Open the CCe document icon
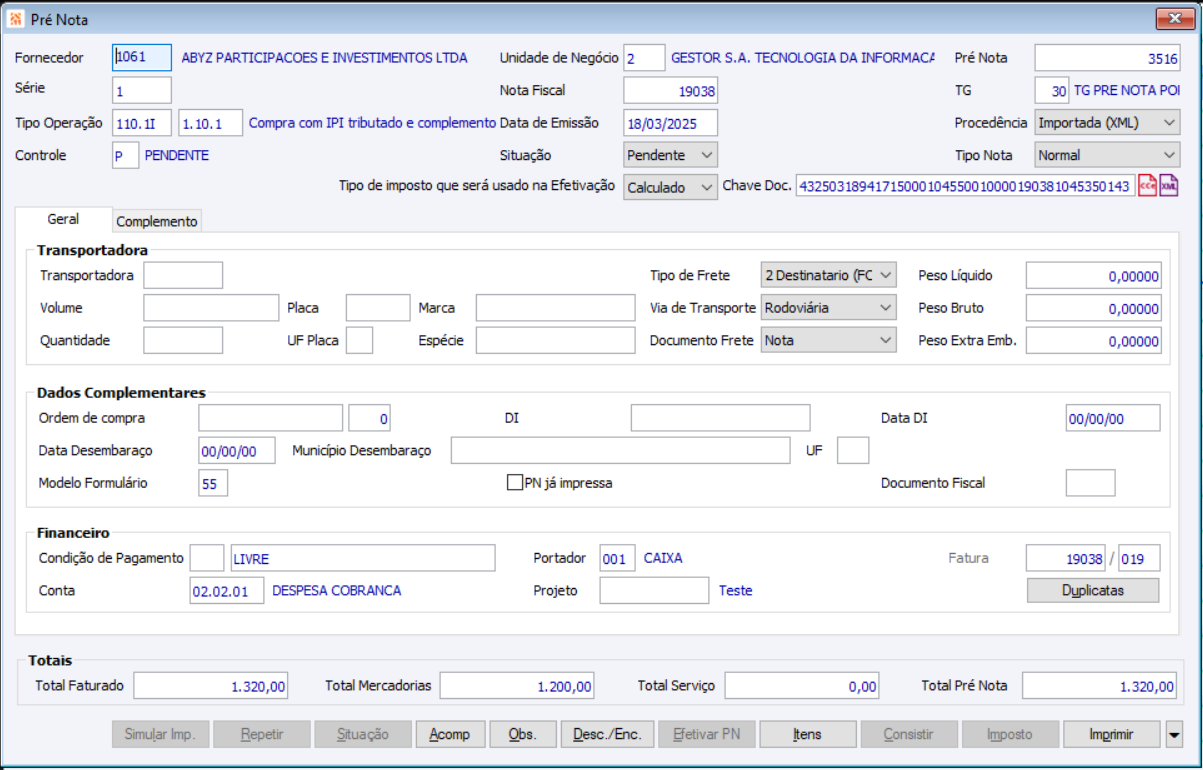 (x=1147, y=186)
